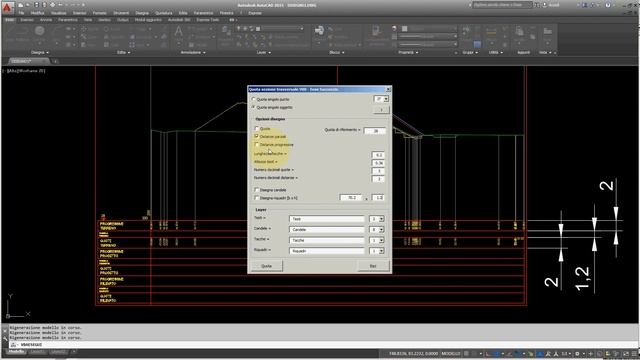Enable the Disegna candele checkbox
Image resolution: width=640 pixels, height=360 pixels.
(257, 190)
